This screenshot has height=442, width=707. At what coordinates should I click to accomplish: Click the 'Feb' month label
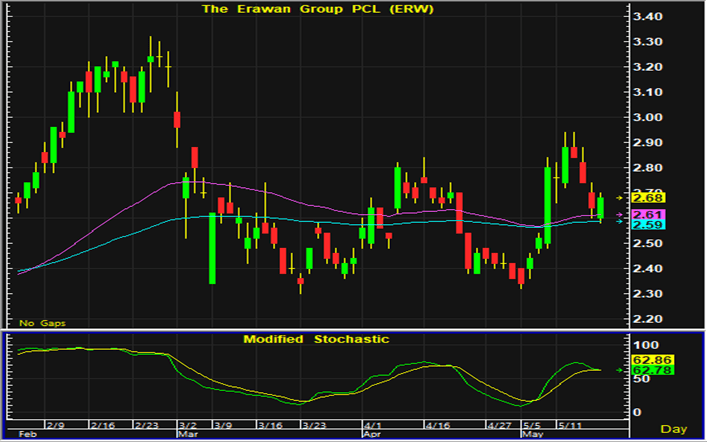(x=26, y=434)
